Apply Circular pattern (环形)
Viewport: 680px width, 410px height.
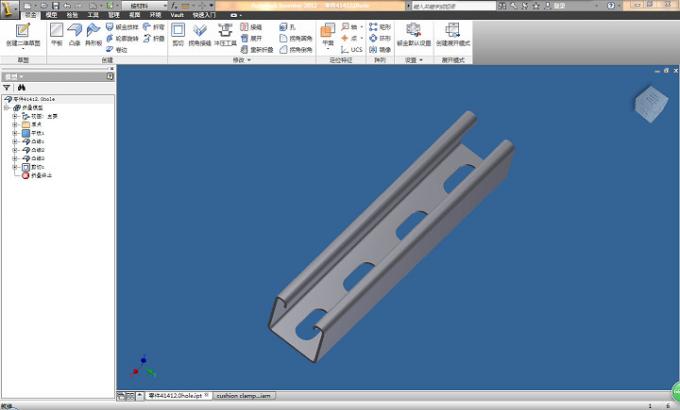pyautogui.click(x=380, y=38)
